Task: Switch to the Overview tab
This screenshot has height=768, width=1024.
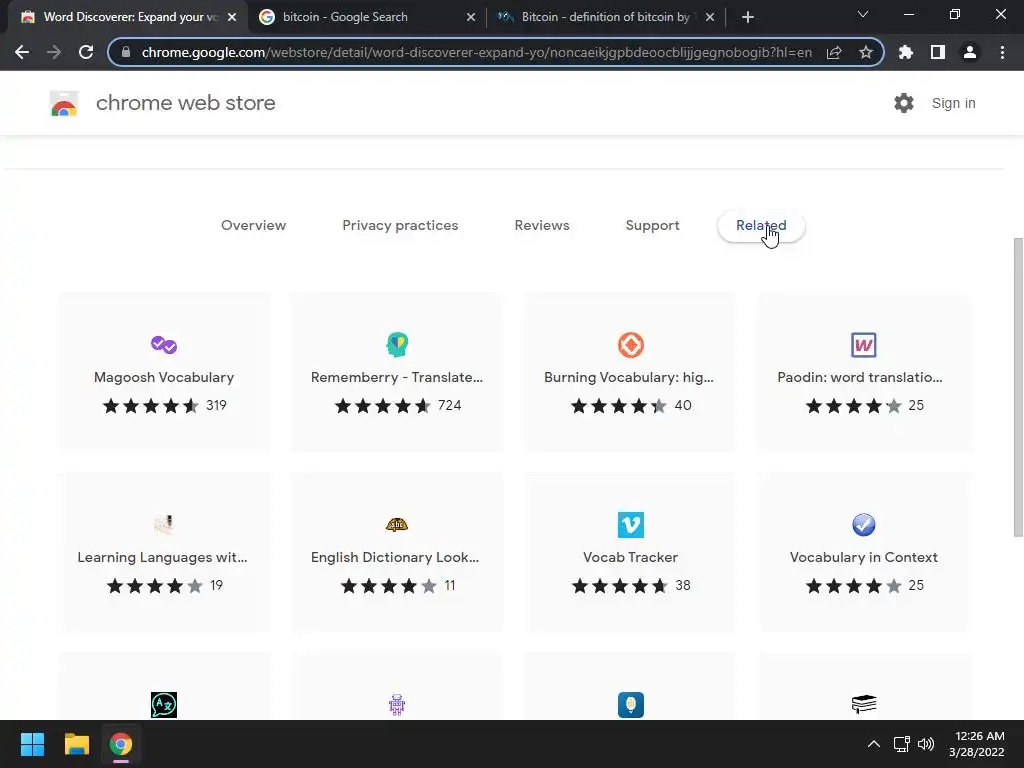Action: point(253,225)
